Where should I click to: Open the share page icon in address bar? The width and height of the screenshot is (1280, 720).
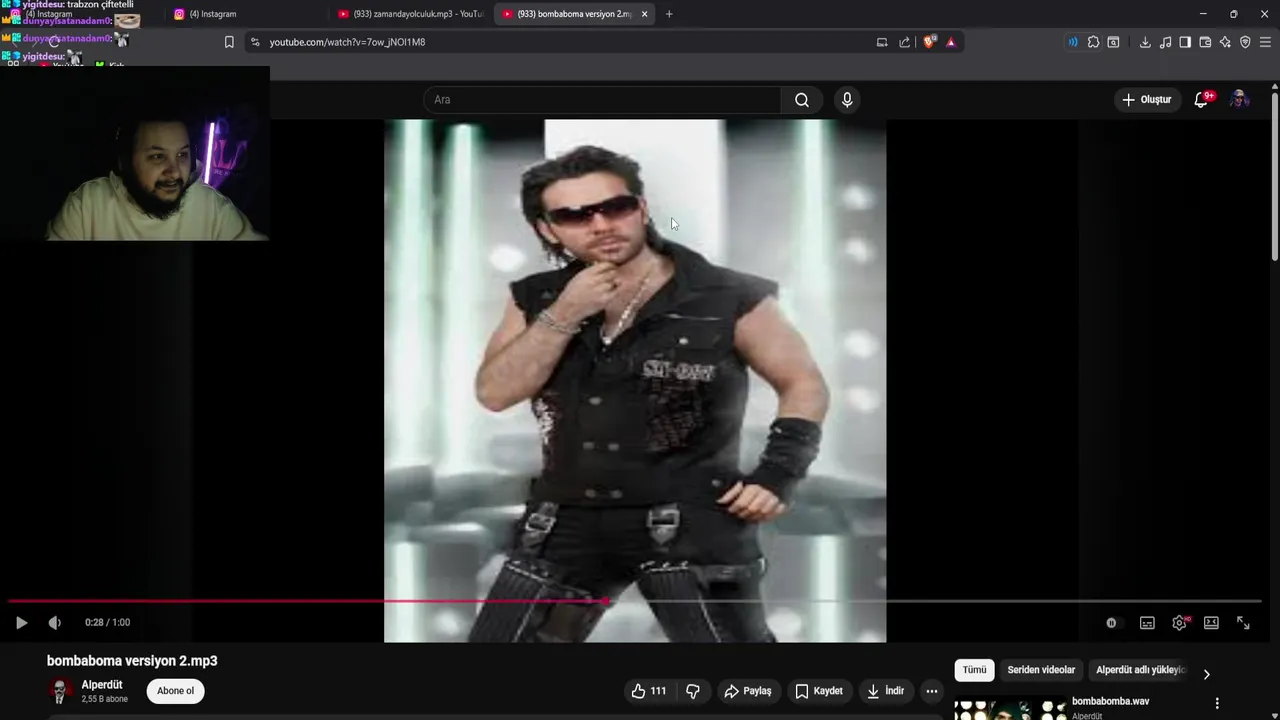tap(905, 42)
